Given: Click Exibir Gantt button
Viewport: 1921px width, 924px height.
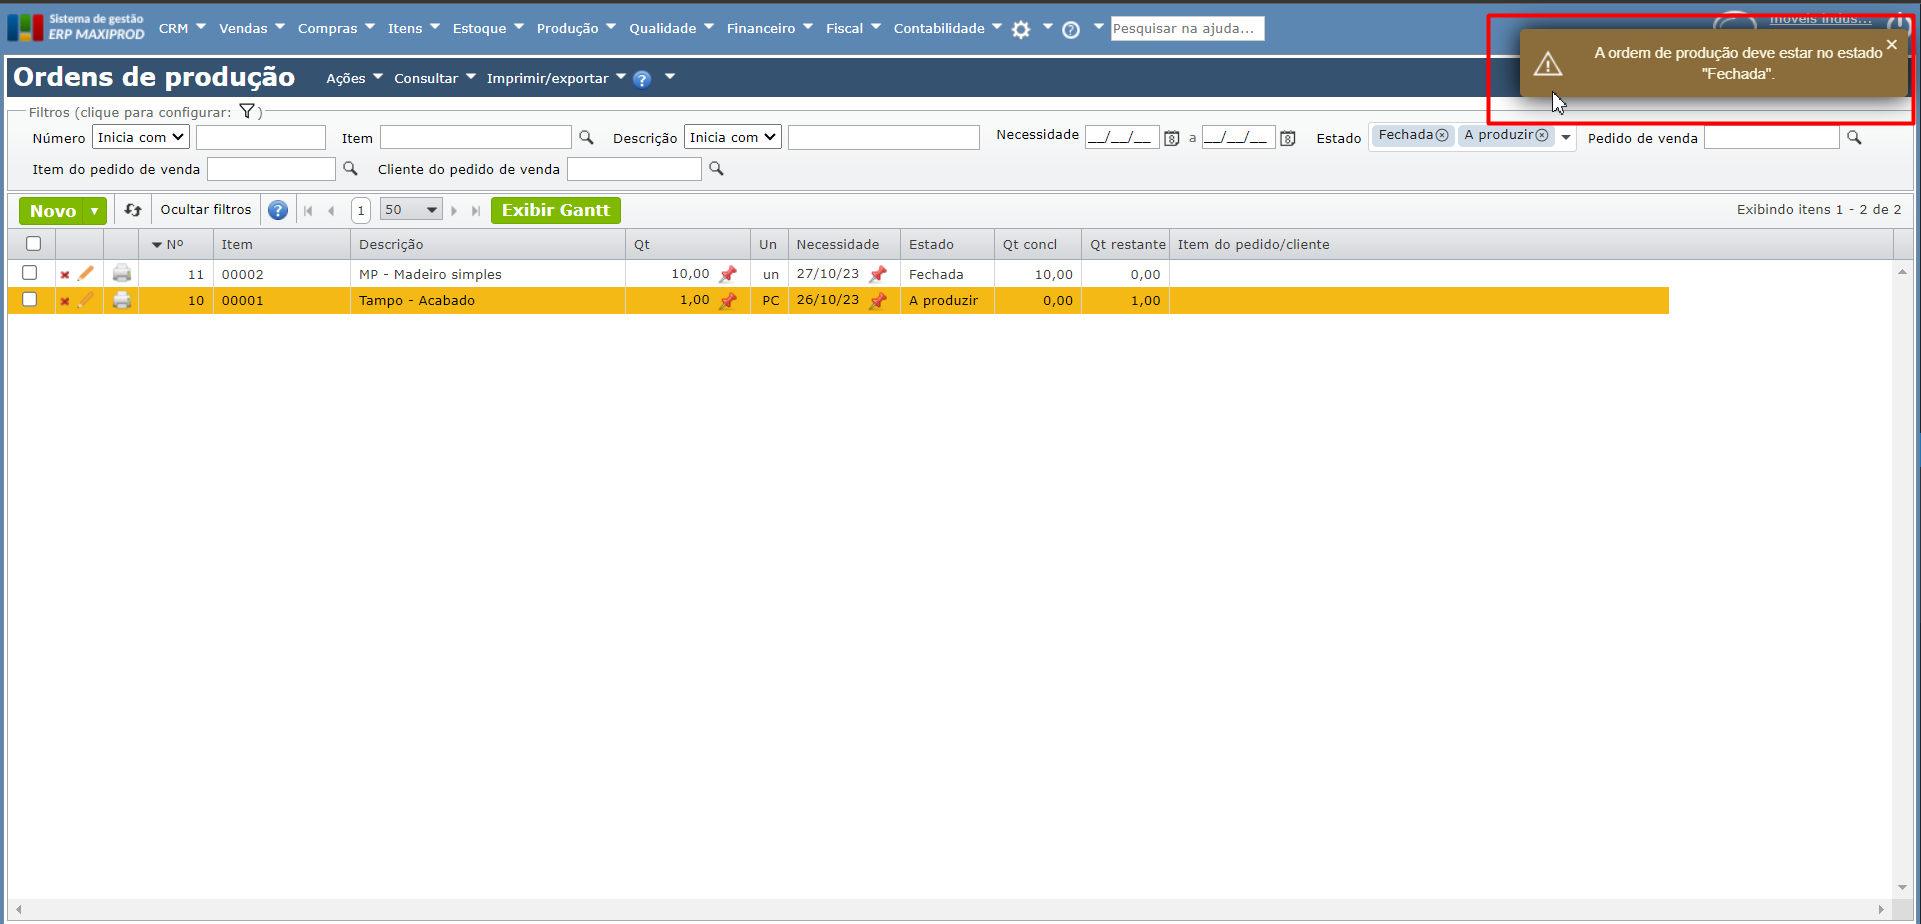Looking at the screenshot, I should pos(556,210).
